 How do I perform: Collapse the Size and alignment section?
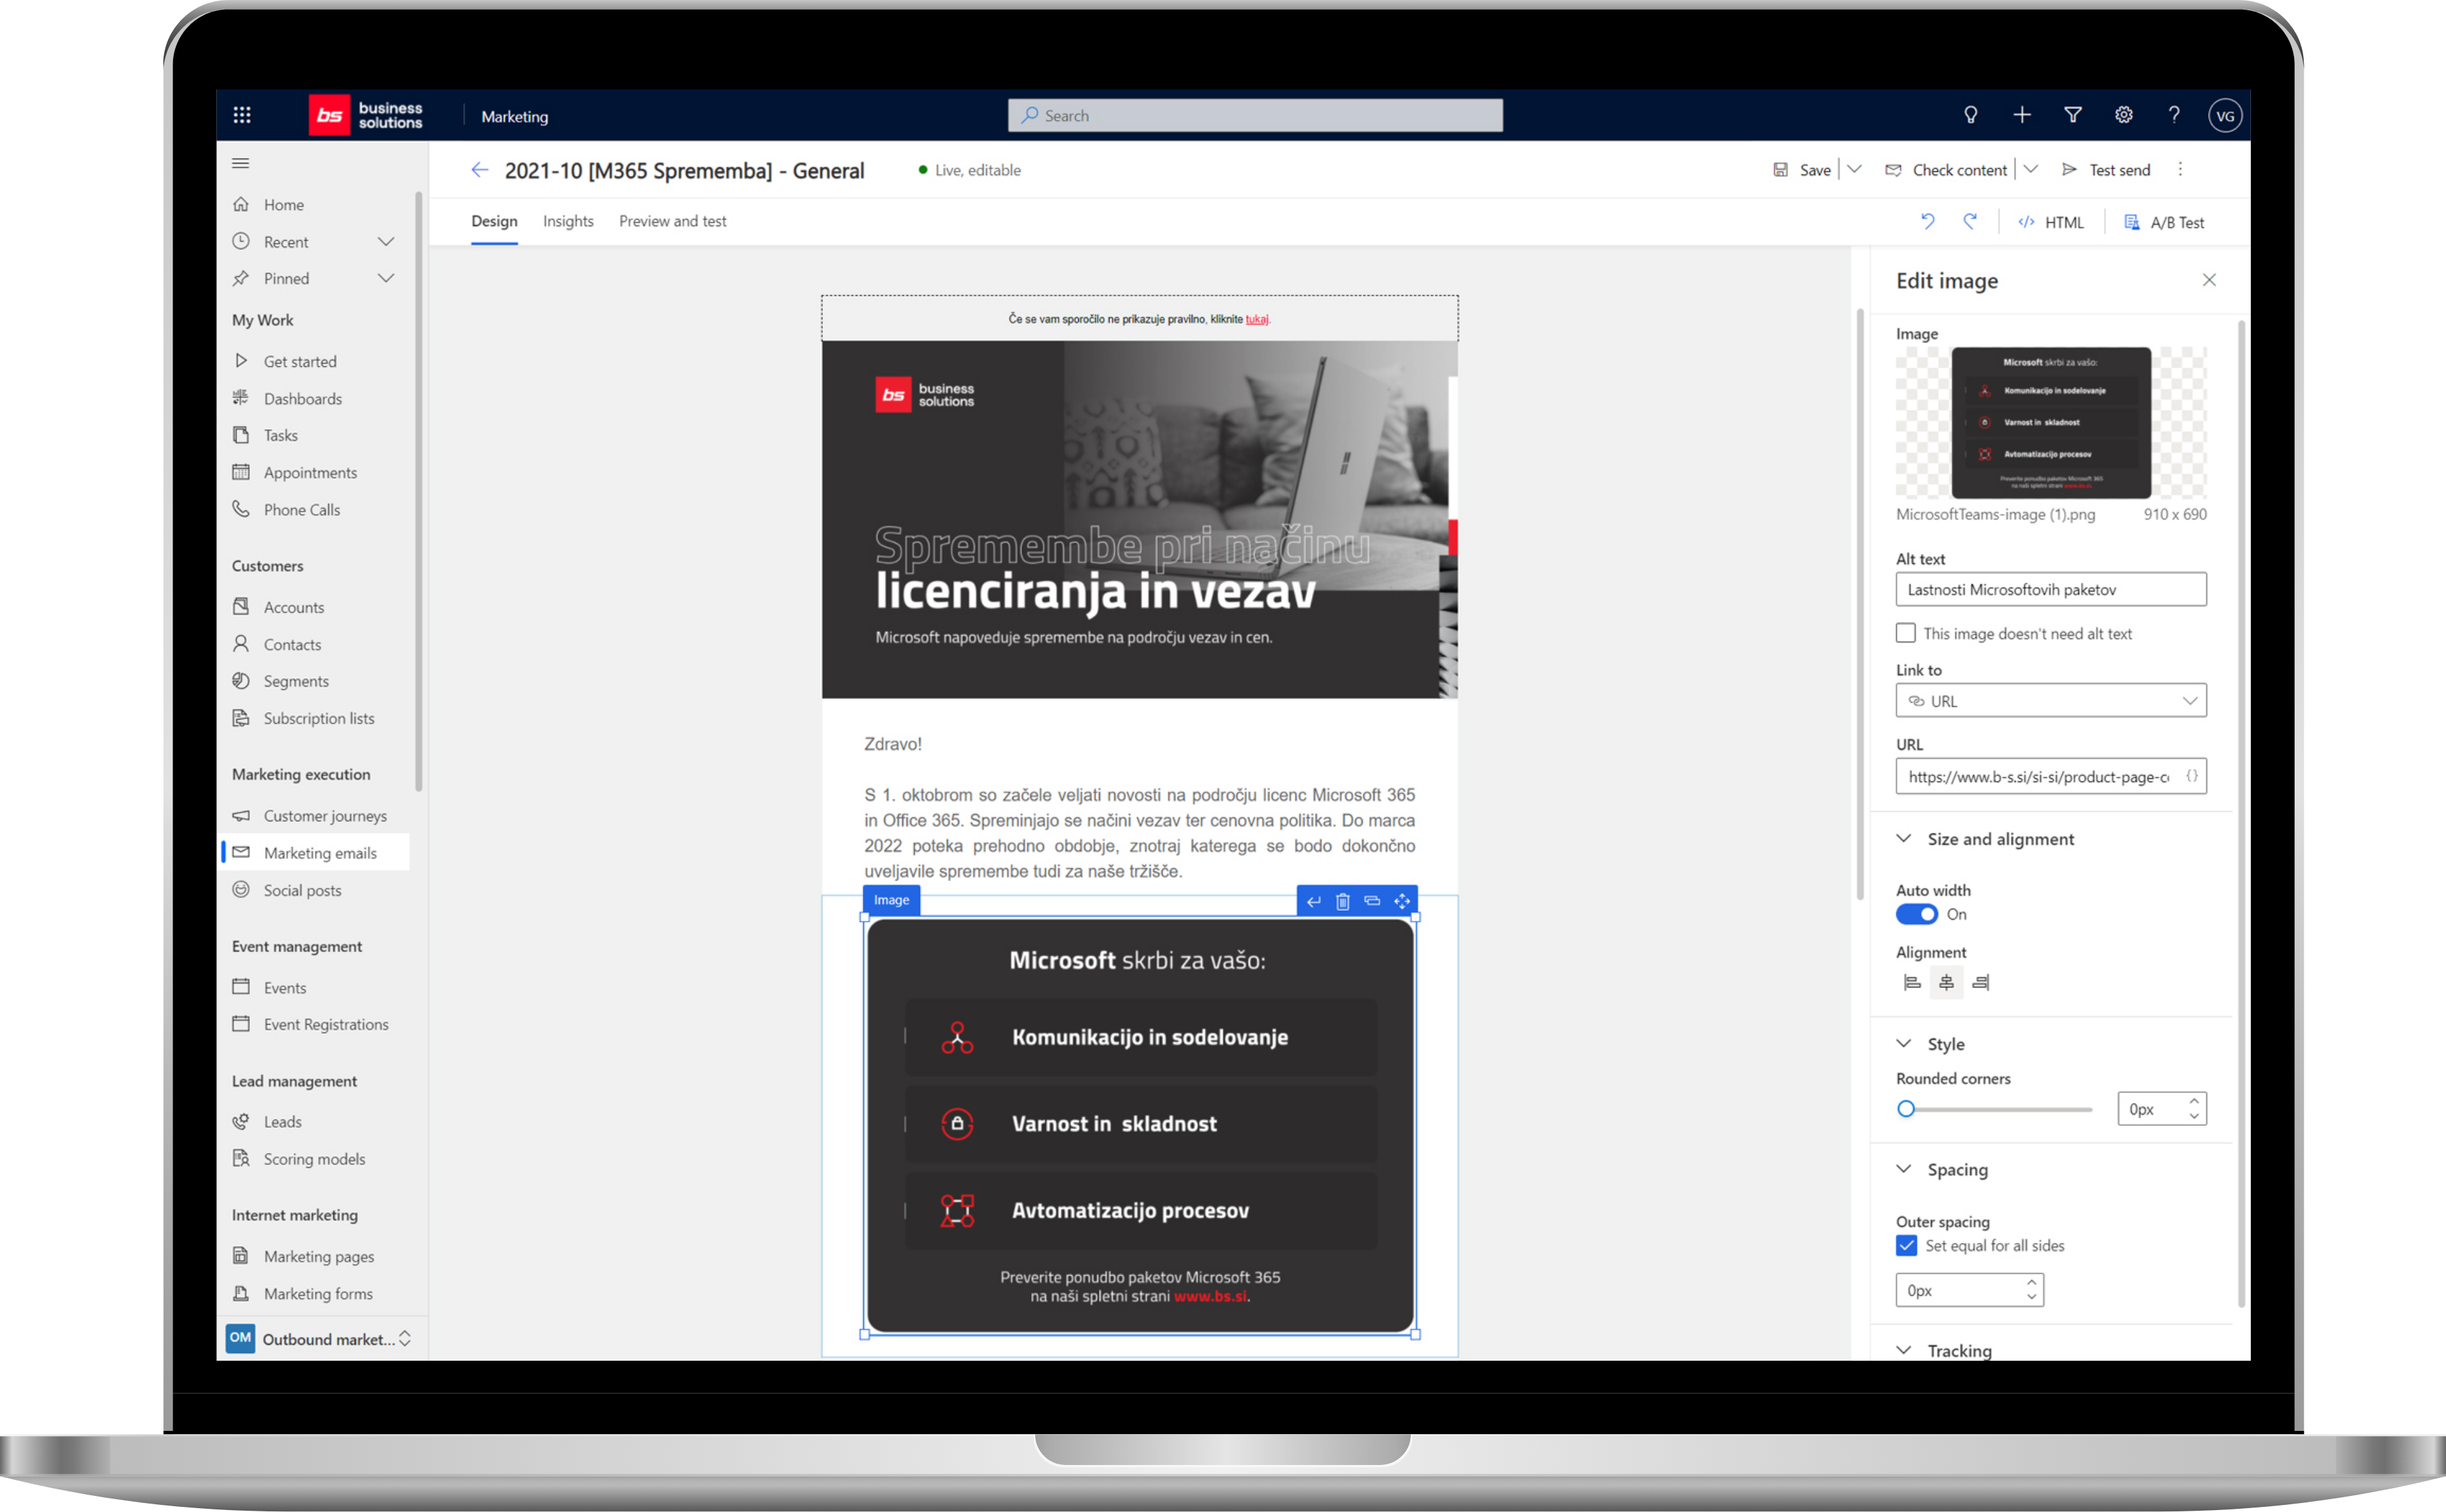click(1904, 838)
